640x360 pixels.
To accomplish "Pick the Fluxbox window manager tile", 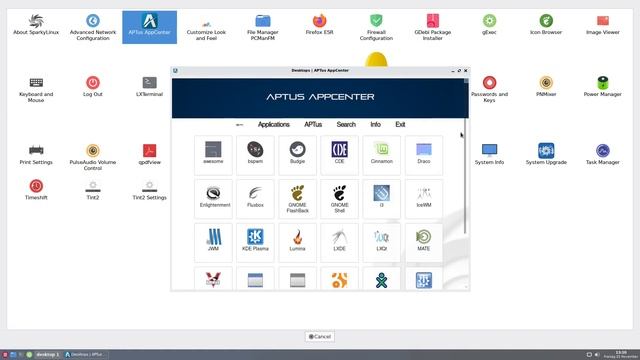I will tap(255, 199).
